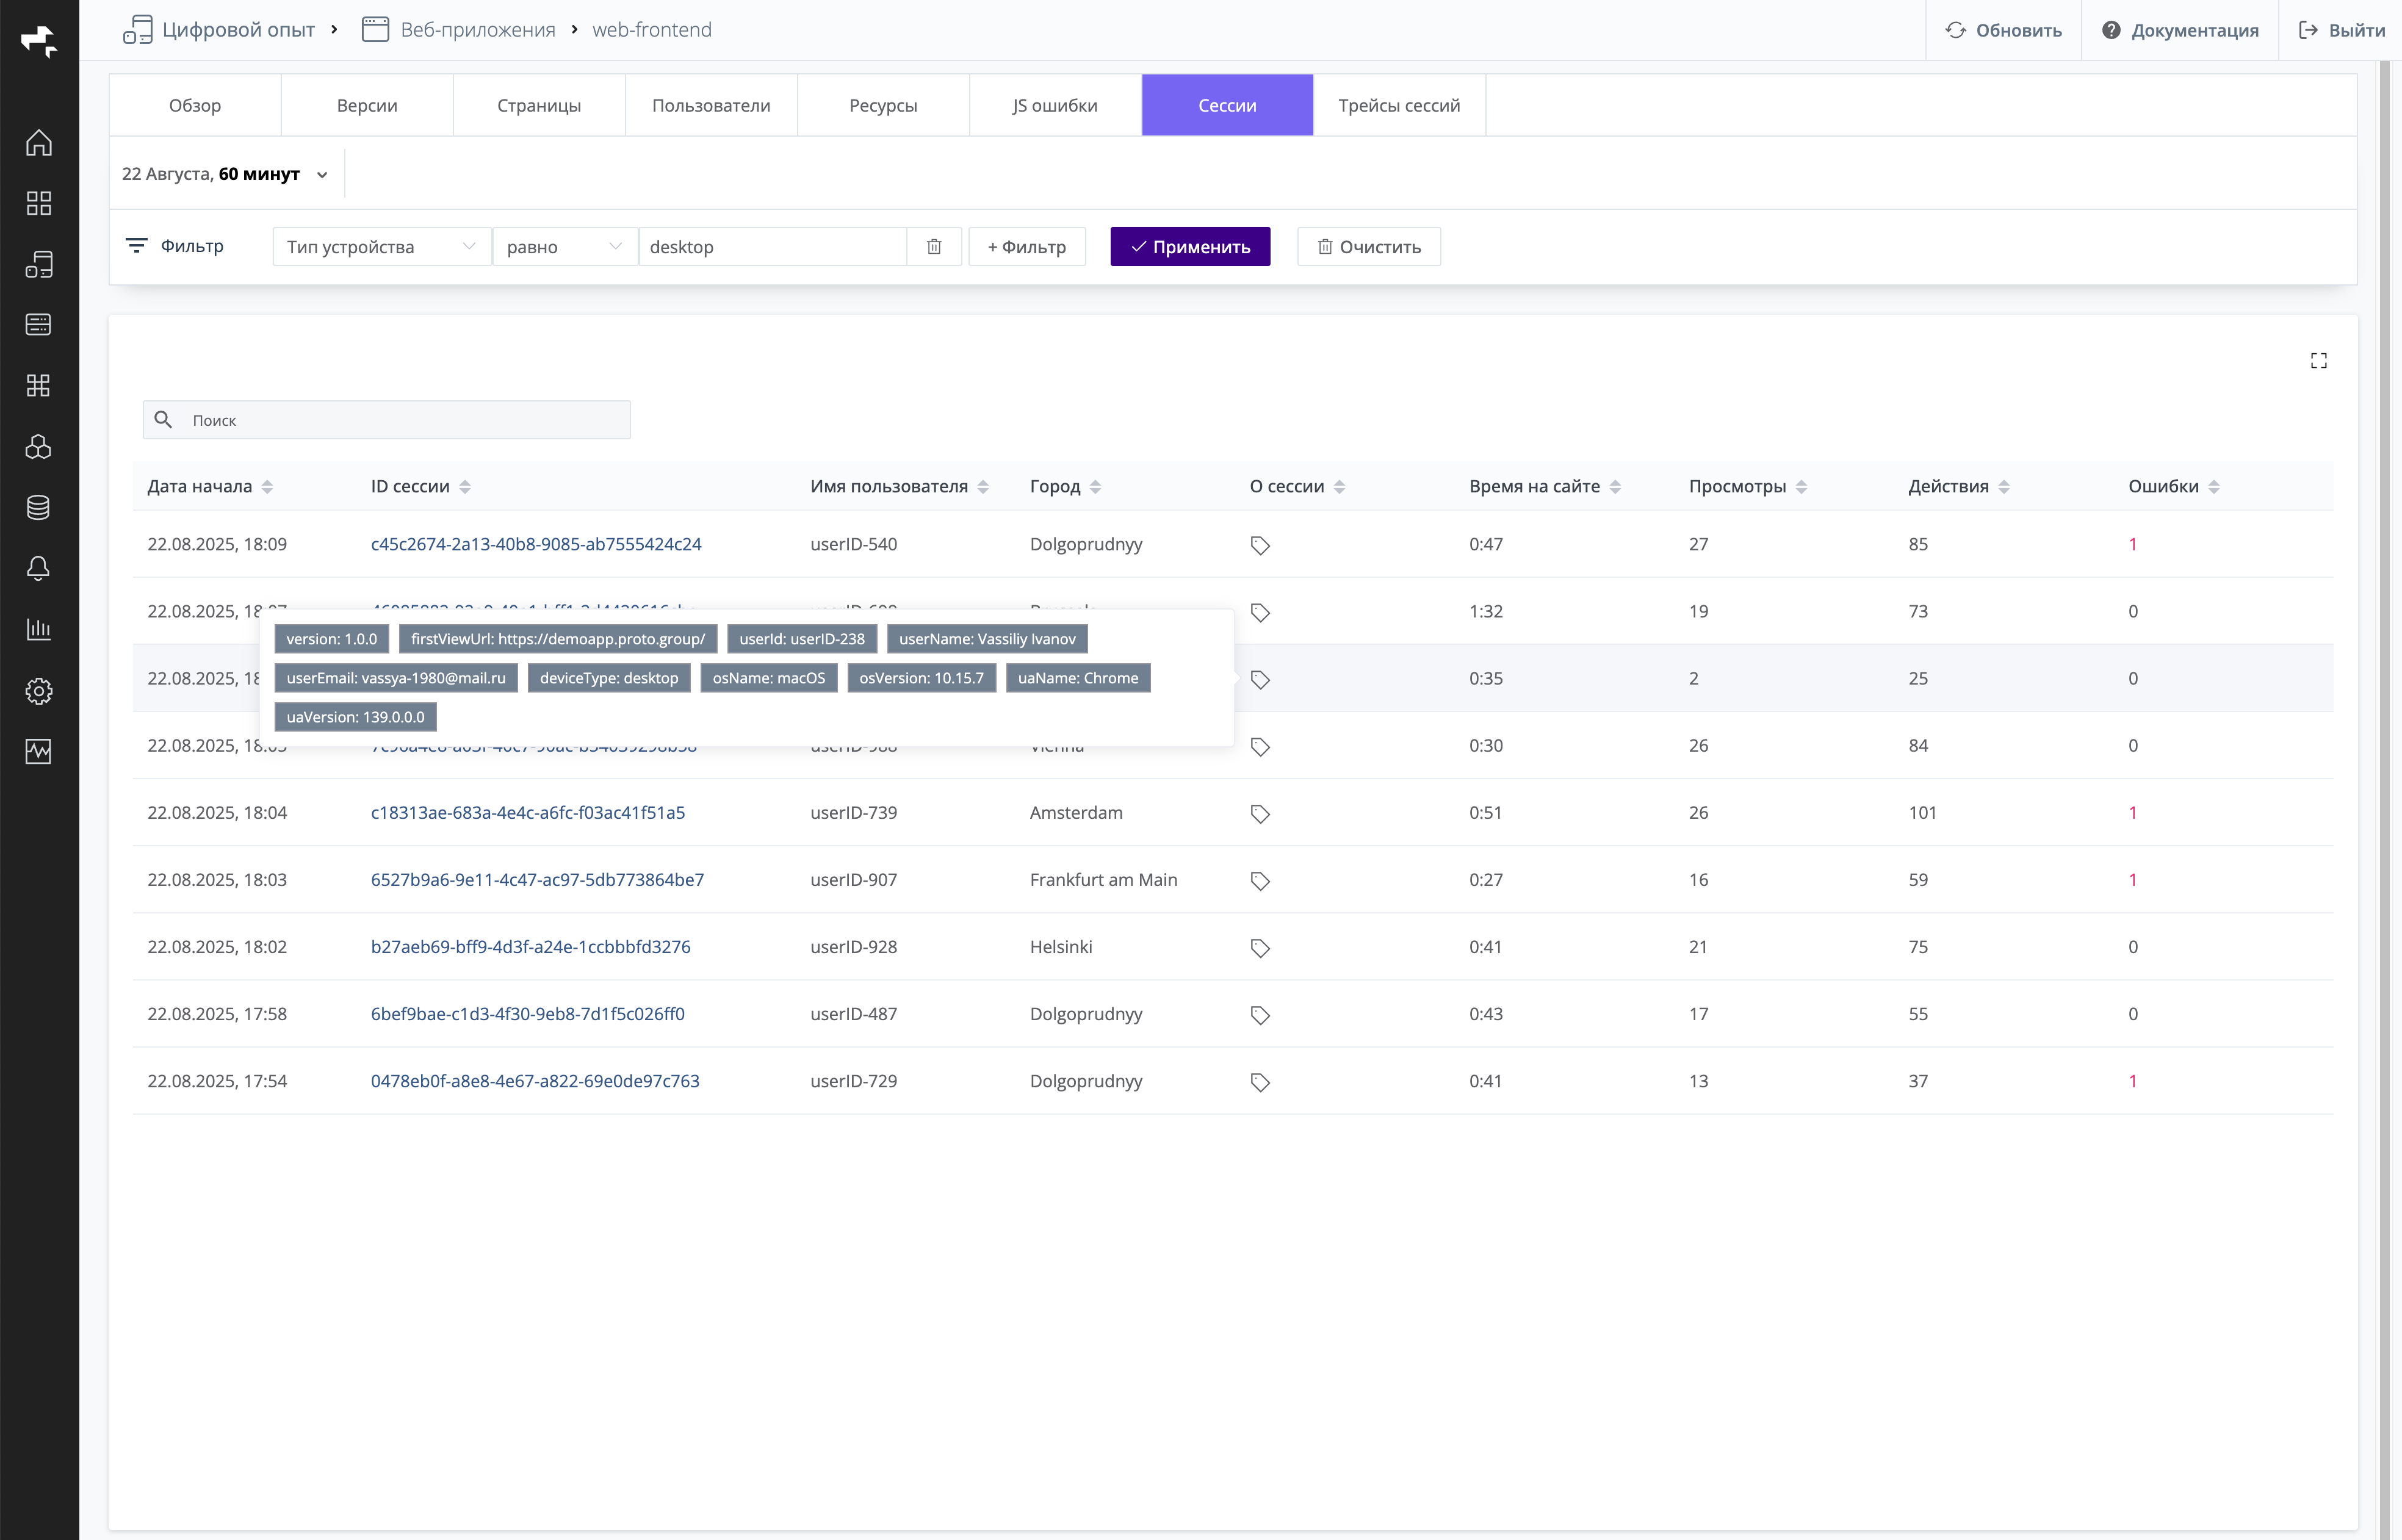
Task: Click the Поиск search field
Action: [387, 420]
